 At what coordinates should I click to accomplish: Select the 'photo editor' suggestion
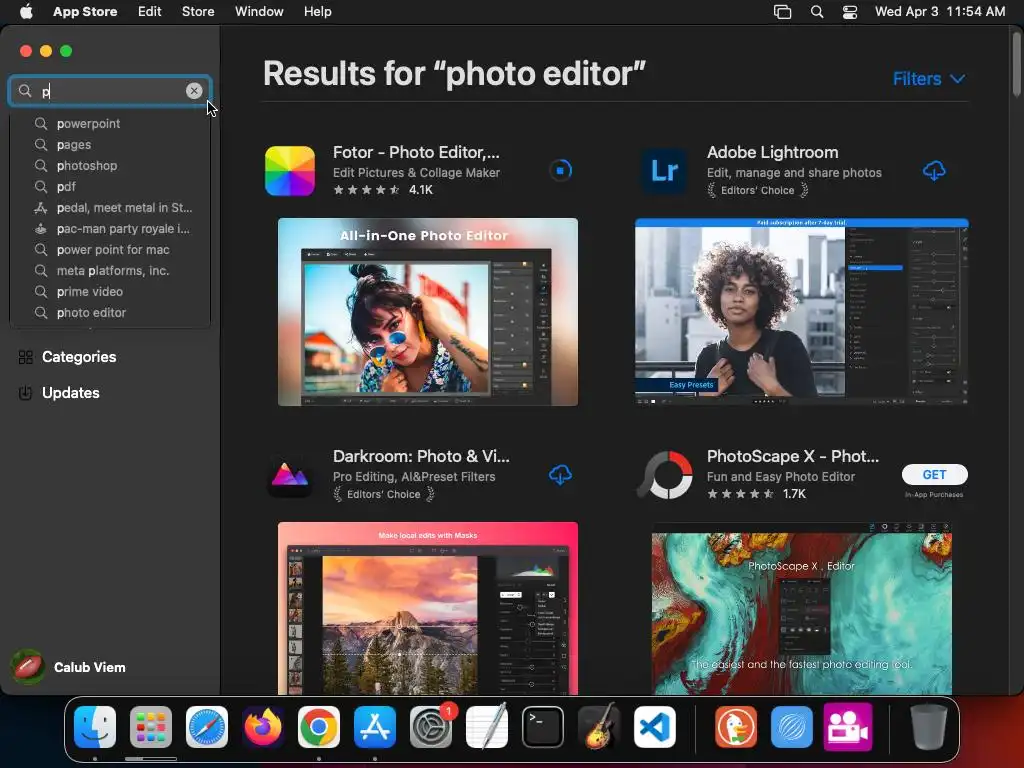(x=110, y=312)
